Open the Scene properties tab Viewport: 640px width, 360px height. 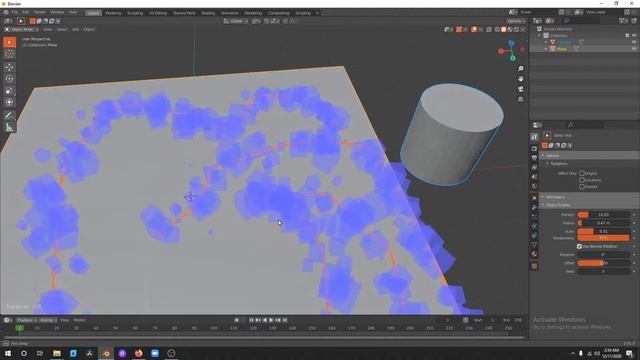click(x=534, y=177)
